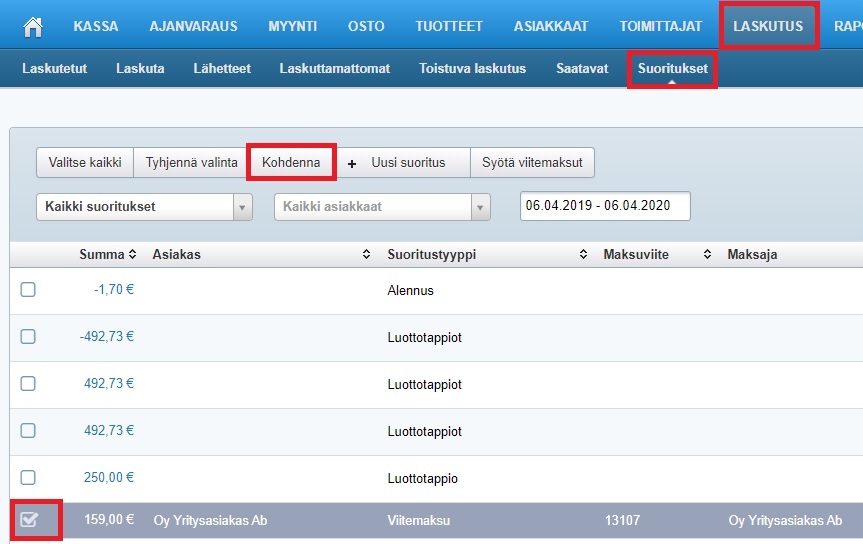
Task: Sort by Maksuviite column arrows
Action: (708, 255)
